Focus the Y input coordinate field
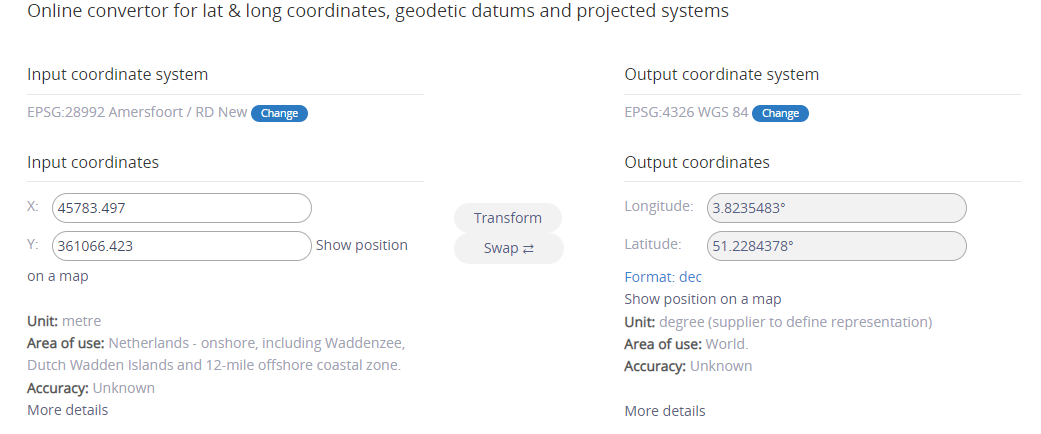The image size is (1041, 434). click(182, 246)
